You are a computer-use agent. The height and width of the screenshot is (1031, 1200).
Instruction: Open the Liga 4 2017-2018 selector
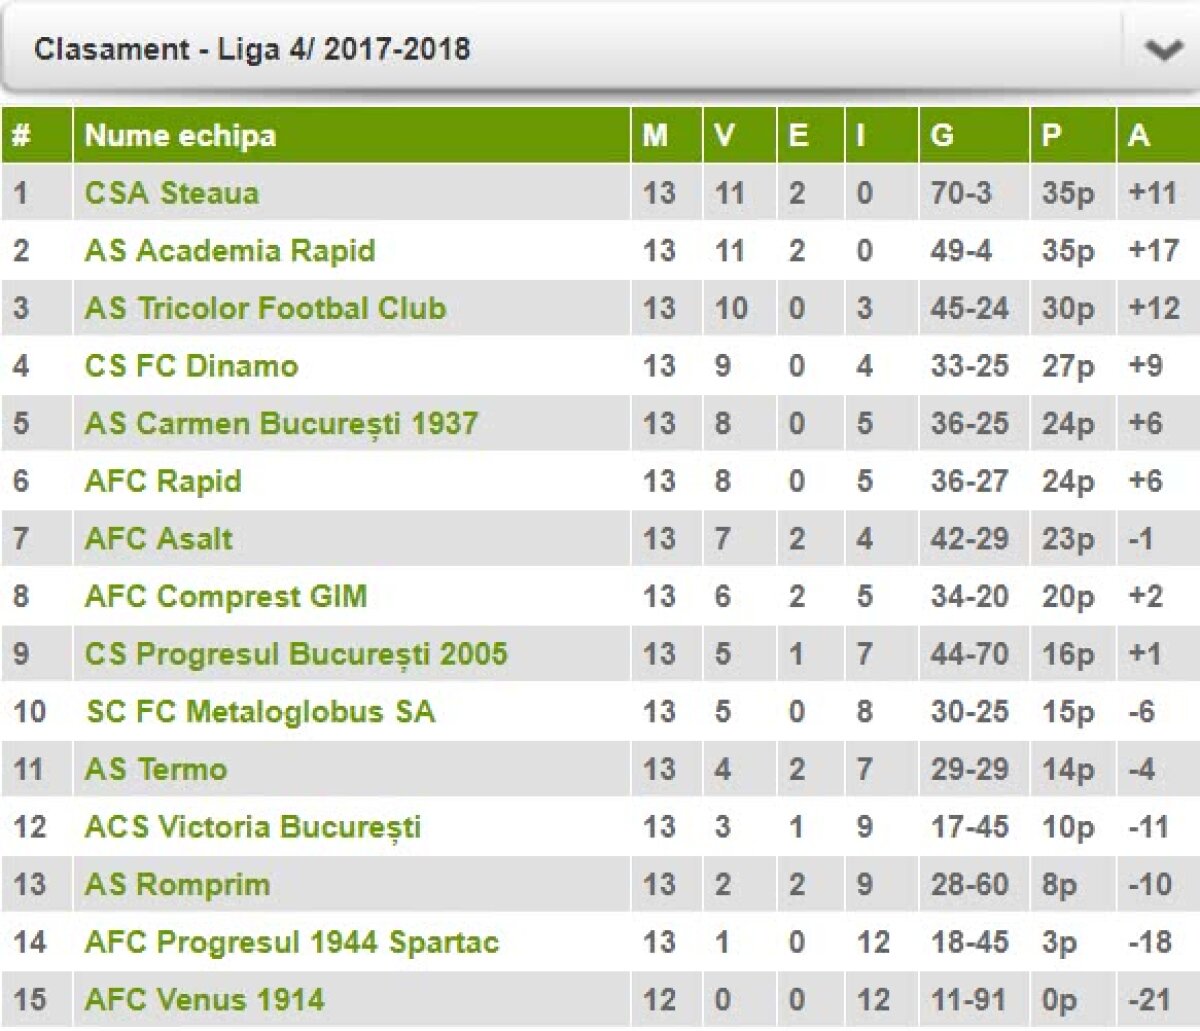pyautogui.click(x=252, y=49)
